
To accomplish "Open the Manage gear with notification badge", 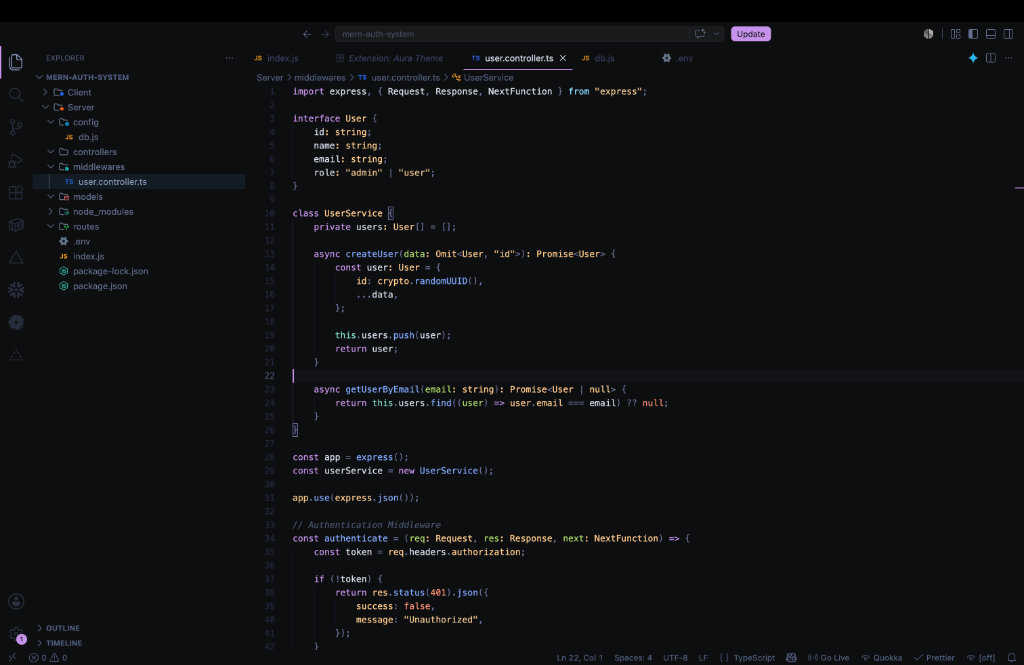I will [16, 634].
